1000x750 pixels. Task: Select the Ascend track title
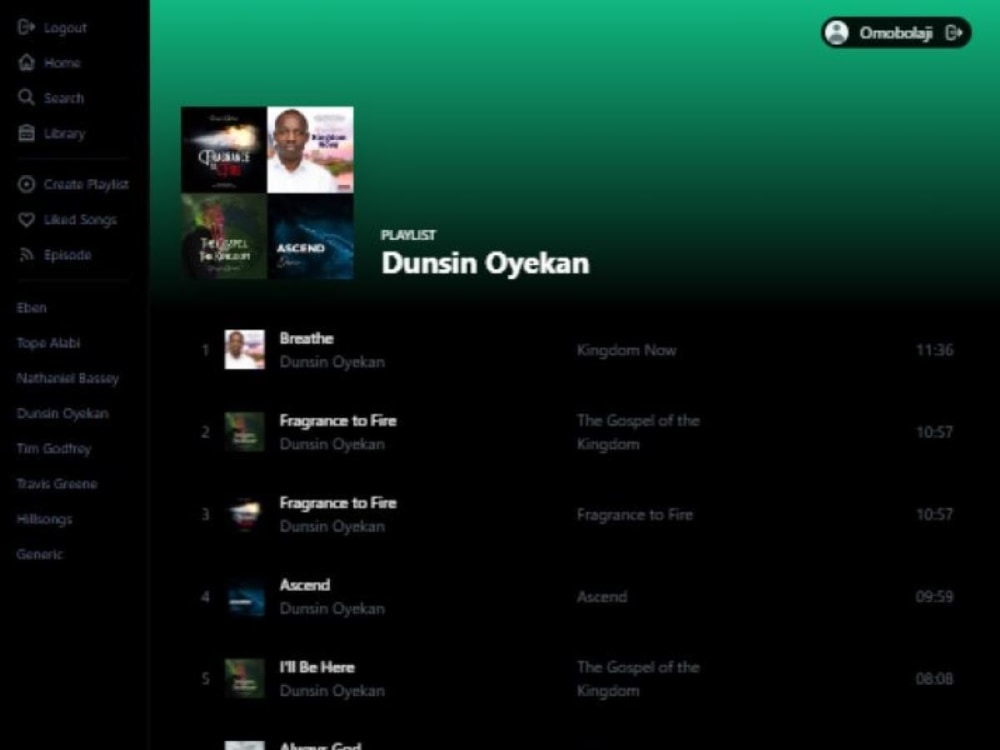pyautogui.click(x=305, y=585)
